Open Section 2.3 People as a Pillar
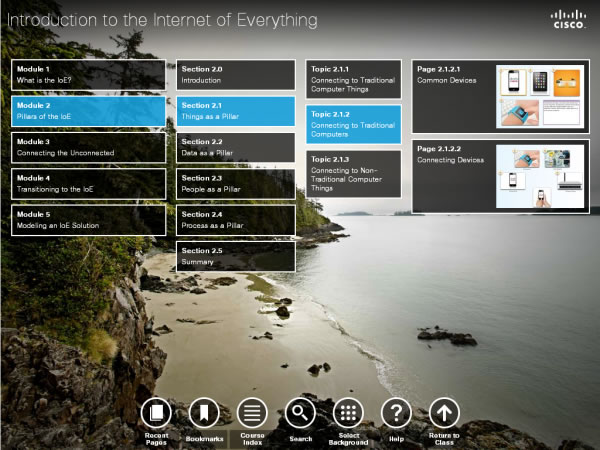The width and height of the screenshot is (600, 450). (x=235, y=183)
